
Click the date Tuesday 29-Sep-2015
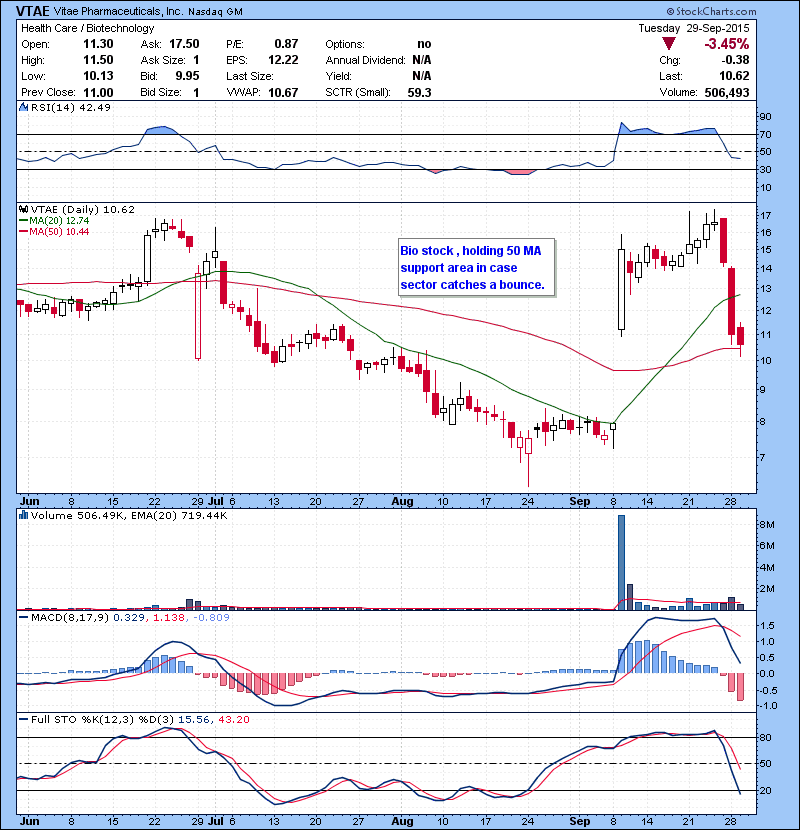(x=694, y=28)
